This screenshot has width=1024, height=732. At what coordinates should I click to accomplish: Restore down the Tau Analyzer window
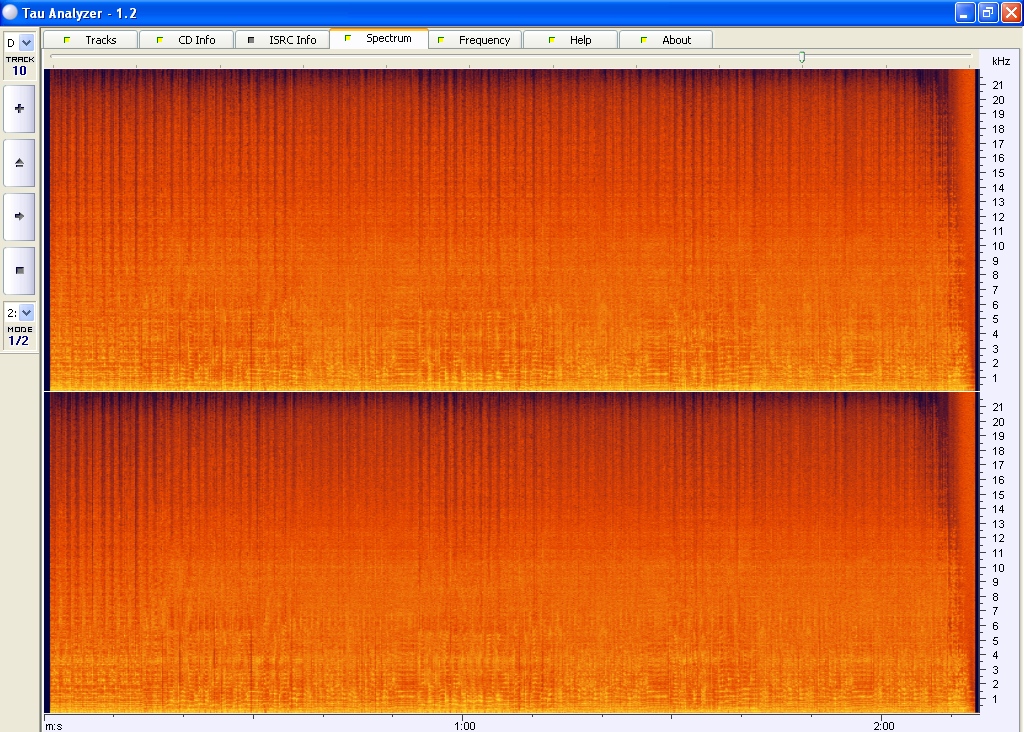[987, 12]
